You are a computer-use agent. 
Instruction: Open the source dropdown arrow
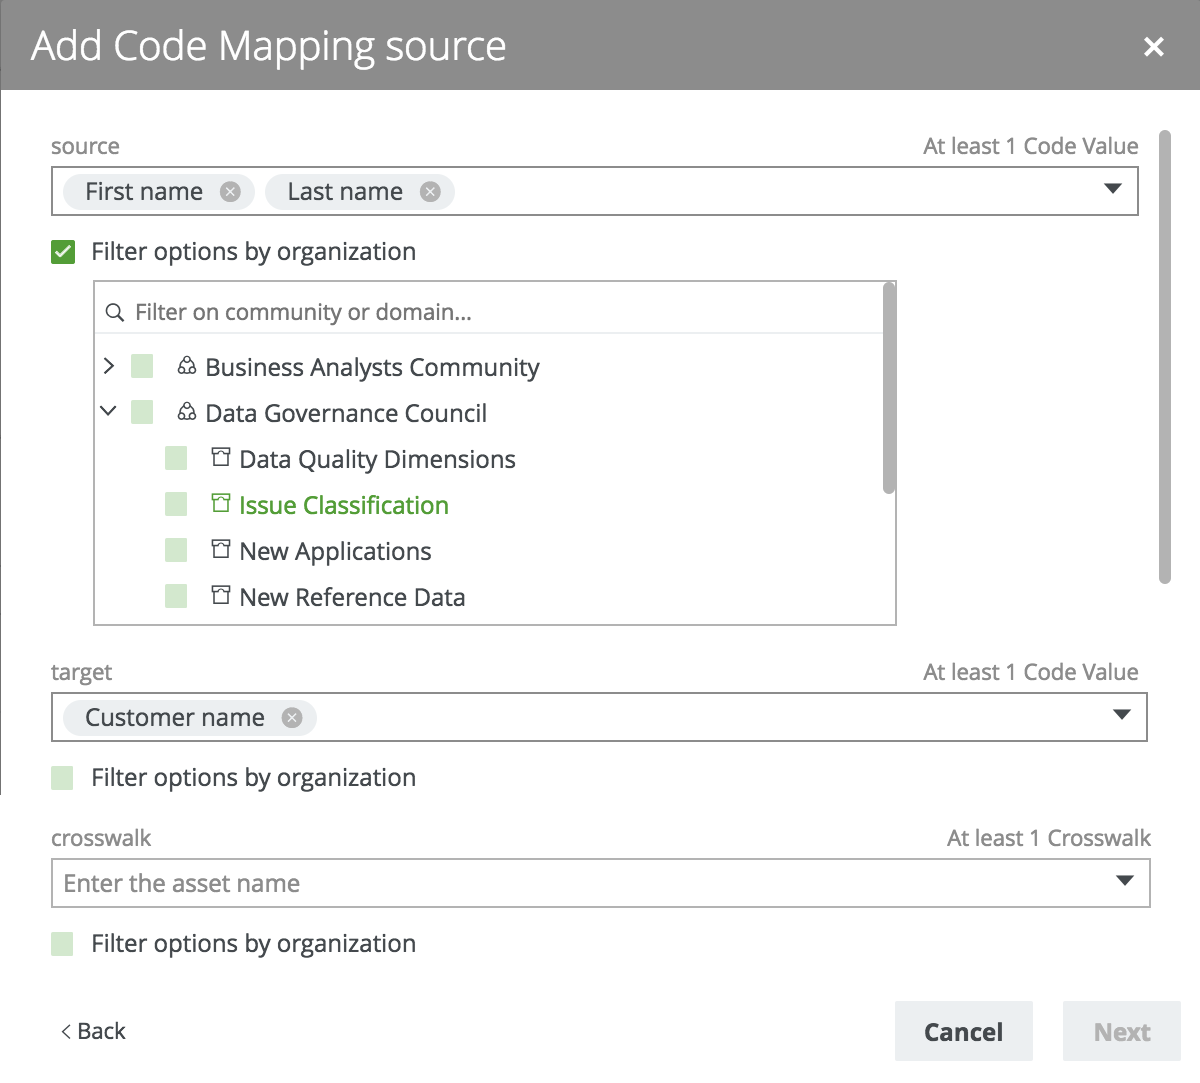1112,190
